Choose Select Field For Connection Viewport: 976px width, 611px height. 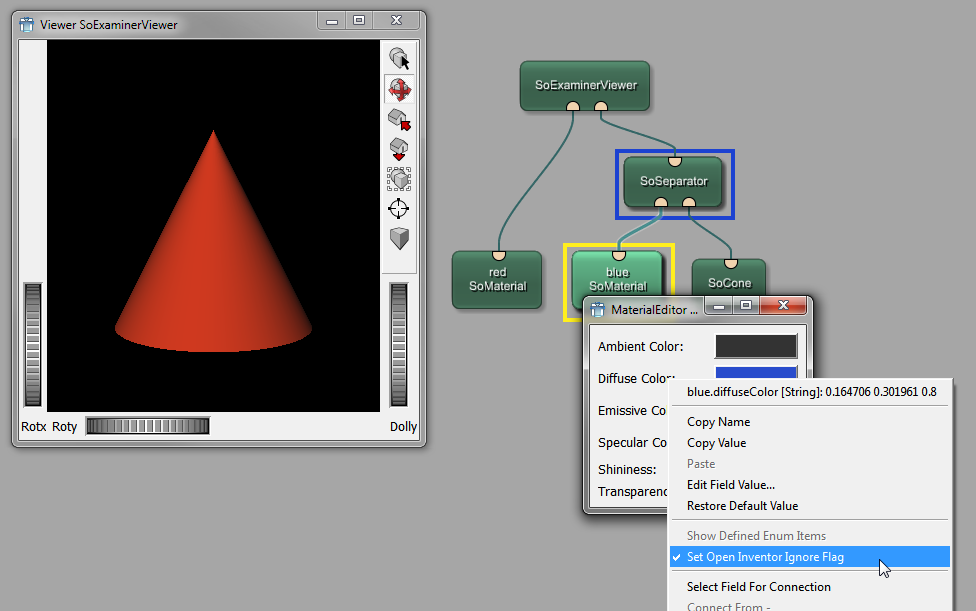[x=758, y=587]
